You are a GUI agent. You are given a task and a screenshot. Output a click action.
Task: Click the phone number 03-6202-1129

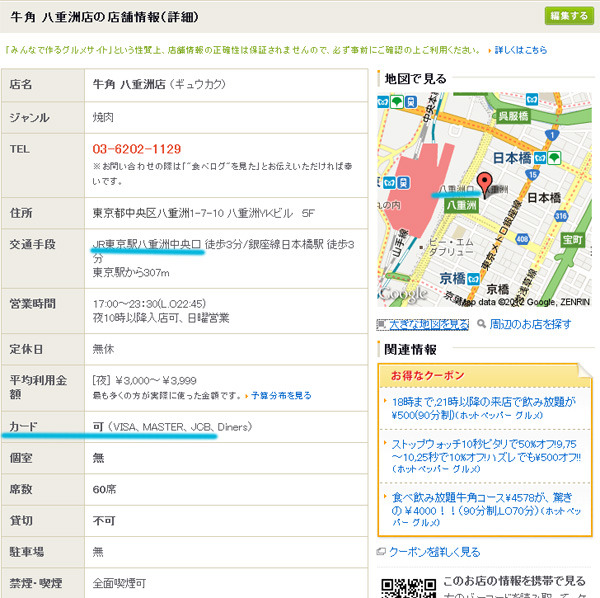(x=136, y=148)
